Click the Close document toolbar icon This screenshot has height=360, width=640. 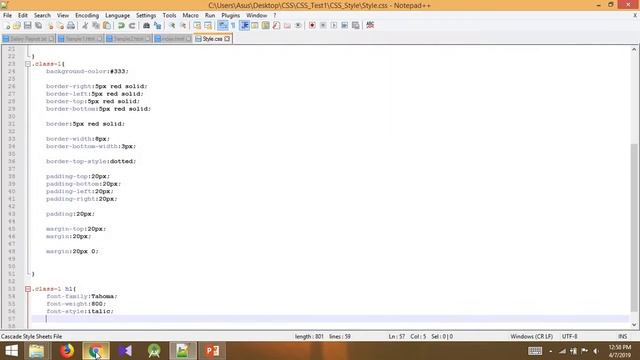(x=50, y=25)
